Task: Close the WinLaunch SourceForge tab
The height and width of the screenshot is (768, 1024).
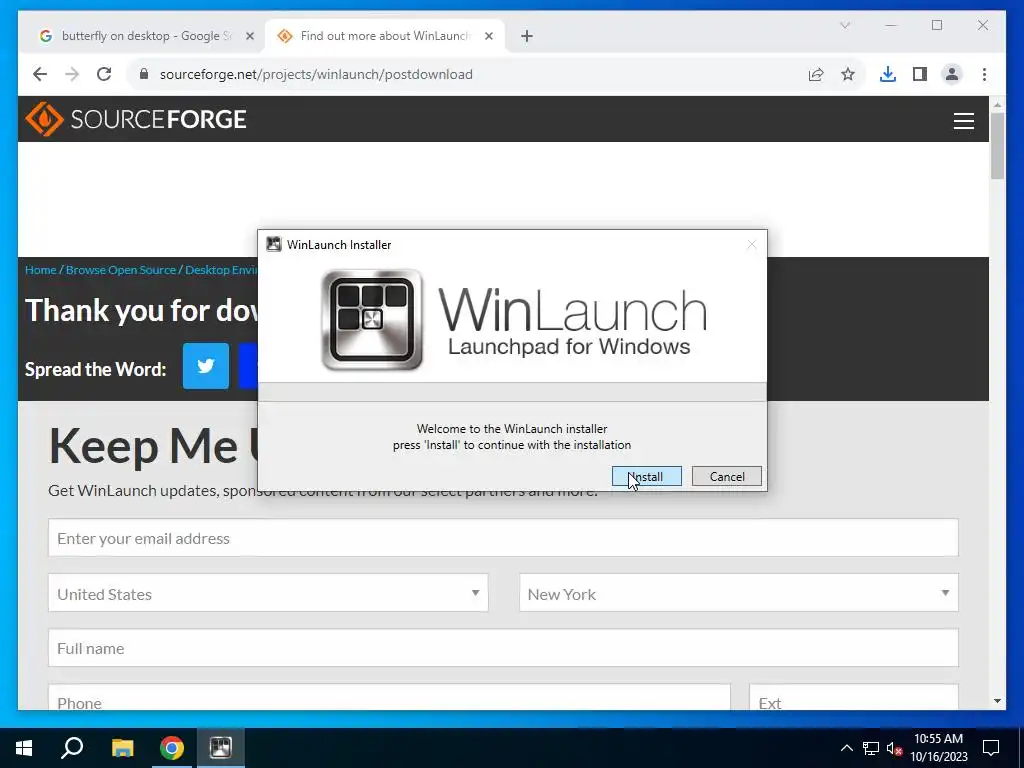Action: pyautogui.click(x=488, y=36)
